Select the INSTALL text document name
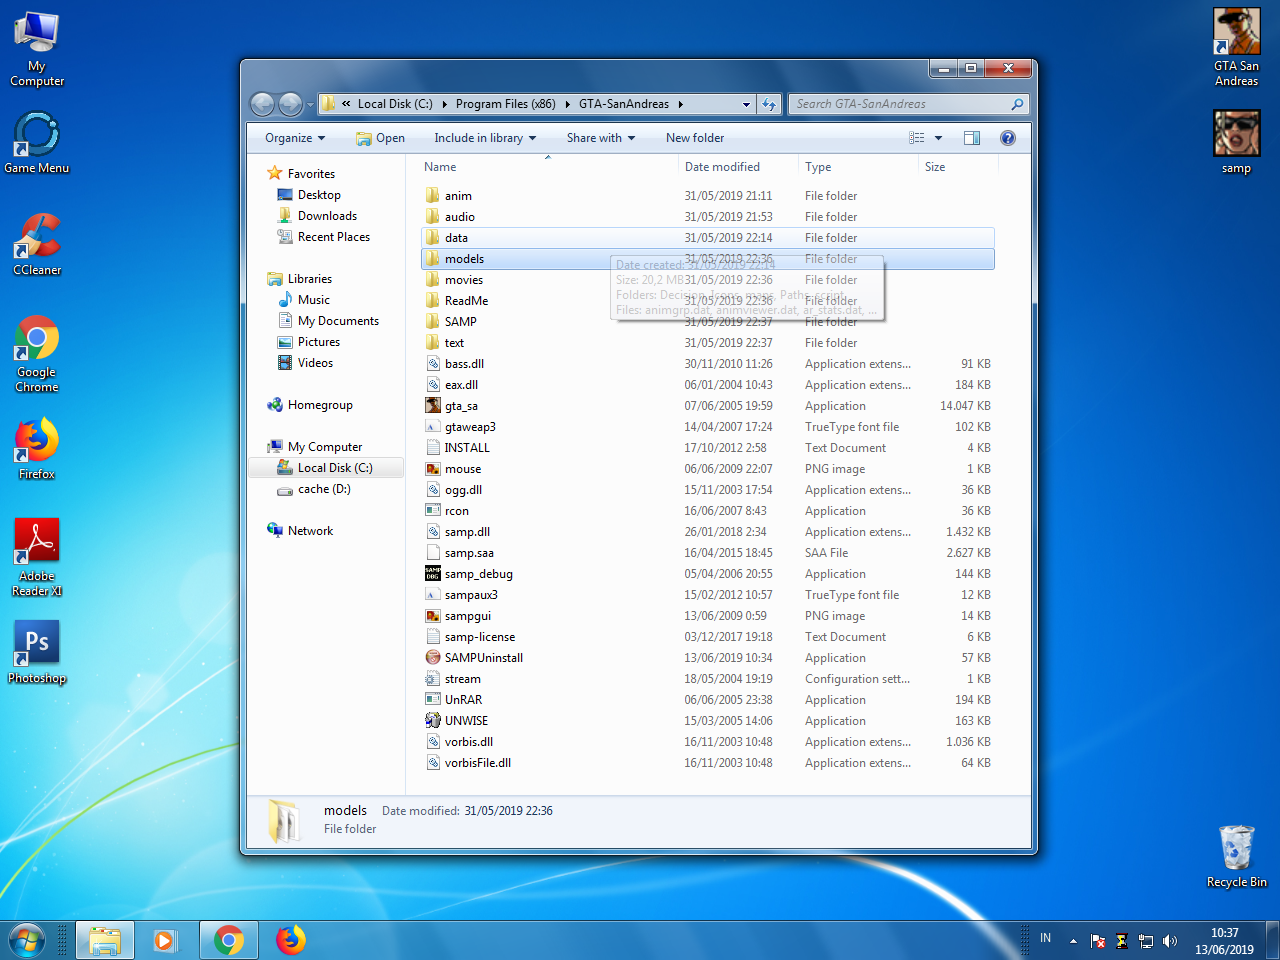 (x=467, y=448)
